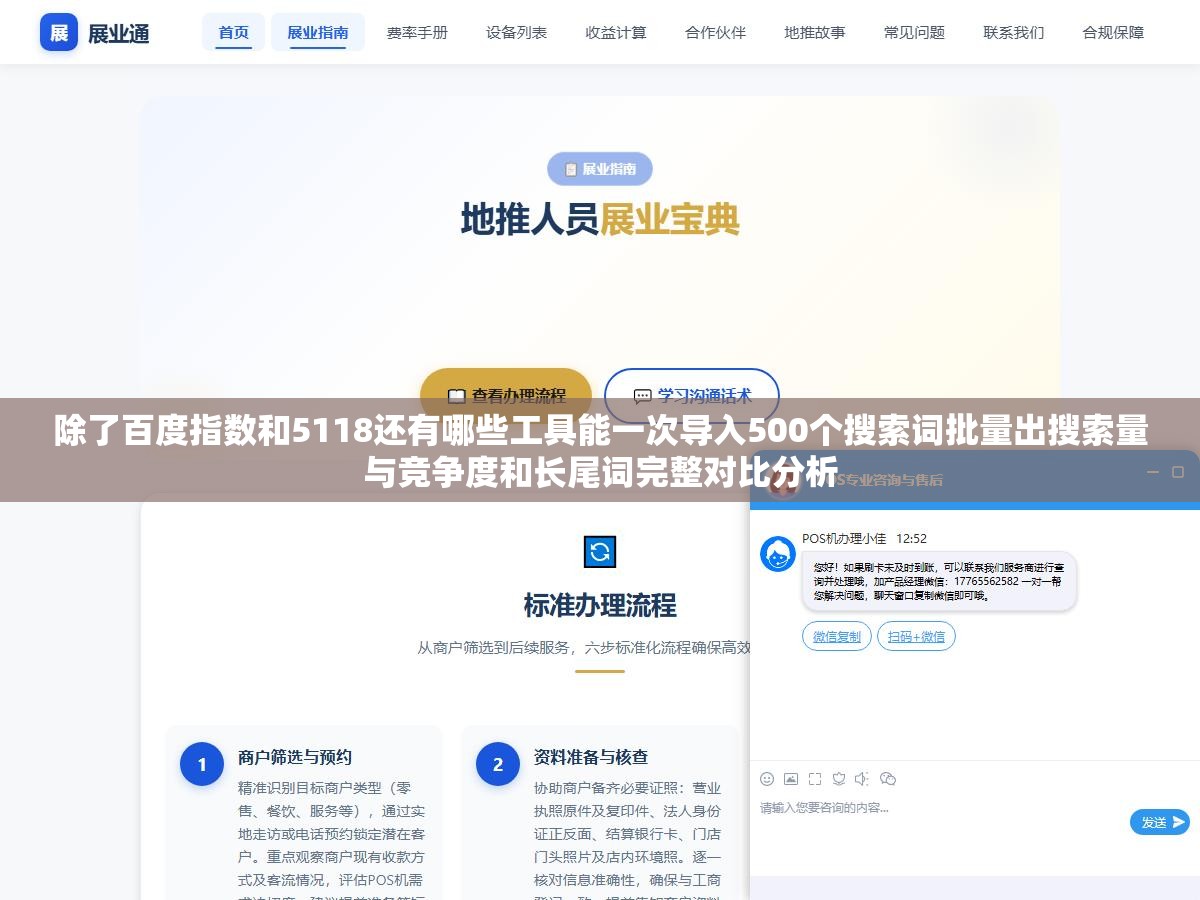
Task: Send the chat message with 发送
Action: click(1160, 822)
